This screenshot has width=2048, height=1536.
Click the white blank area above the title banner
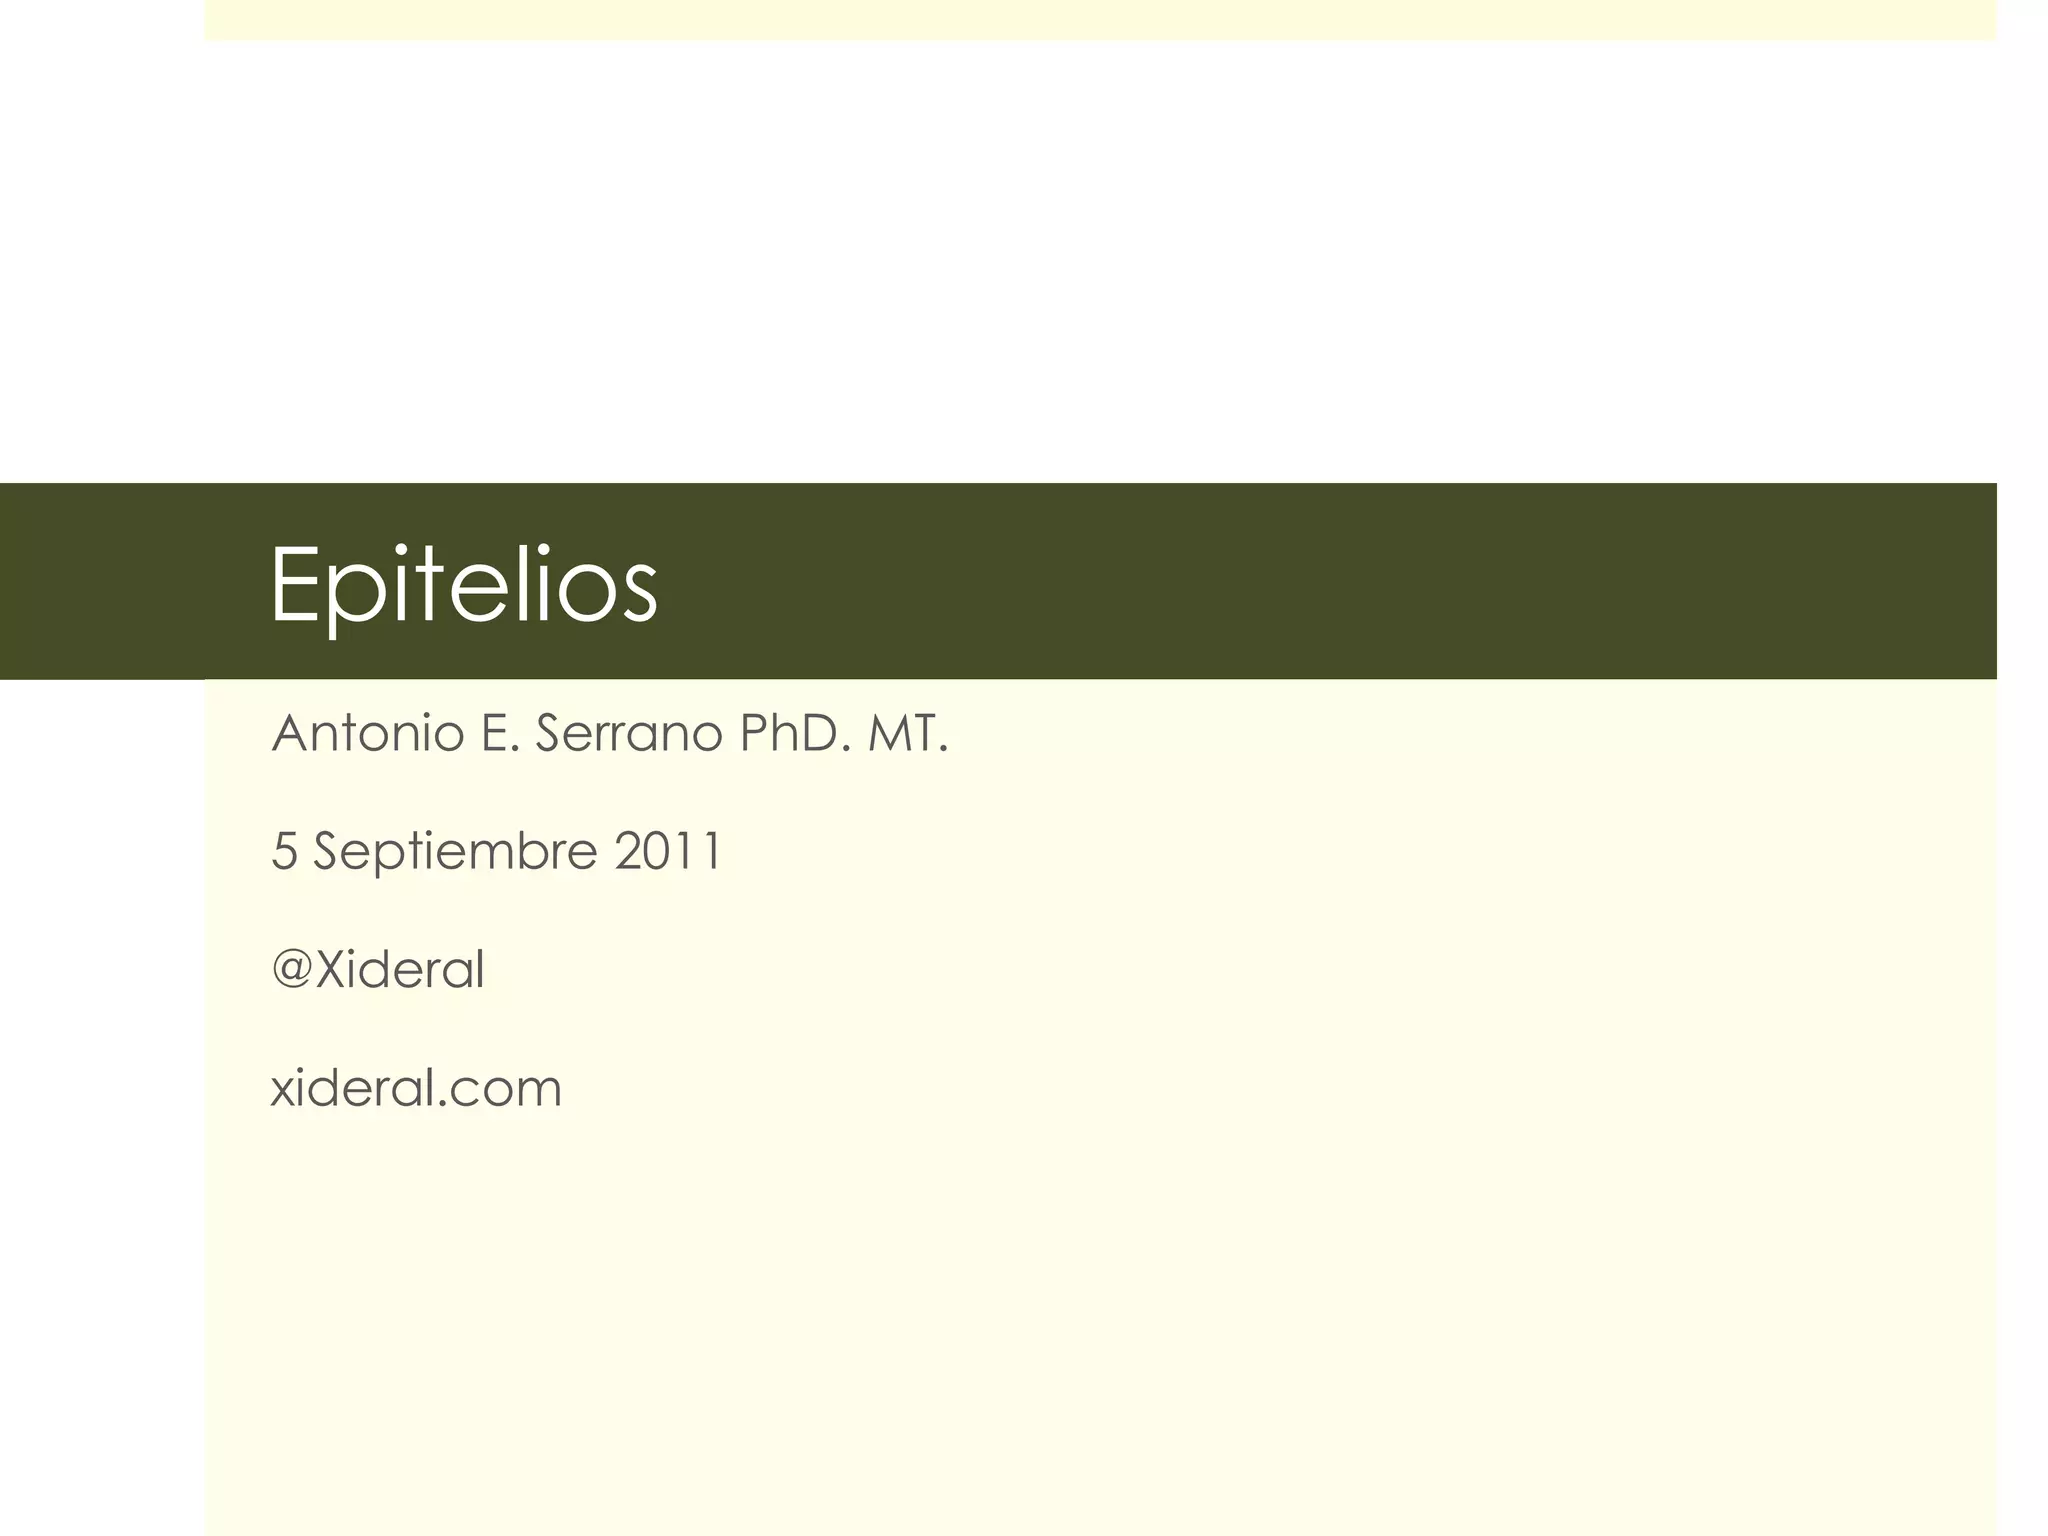tap(1100, 260)
